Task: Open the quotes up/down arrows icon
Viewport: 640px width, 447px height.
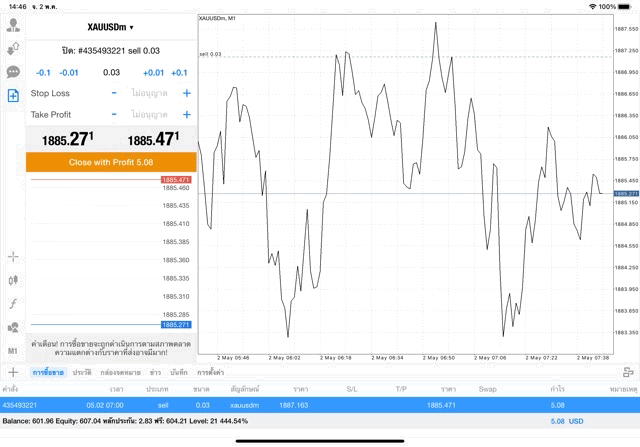Action: 13,49
